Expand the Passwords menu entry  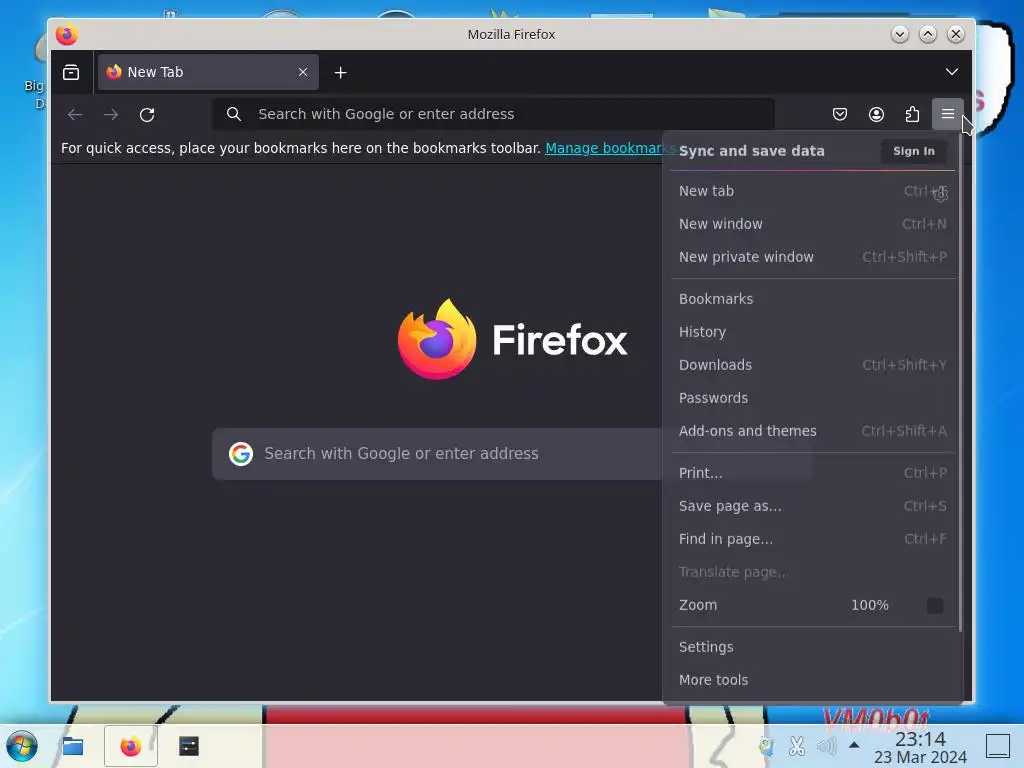click(812, 398)
